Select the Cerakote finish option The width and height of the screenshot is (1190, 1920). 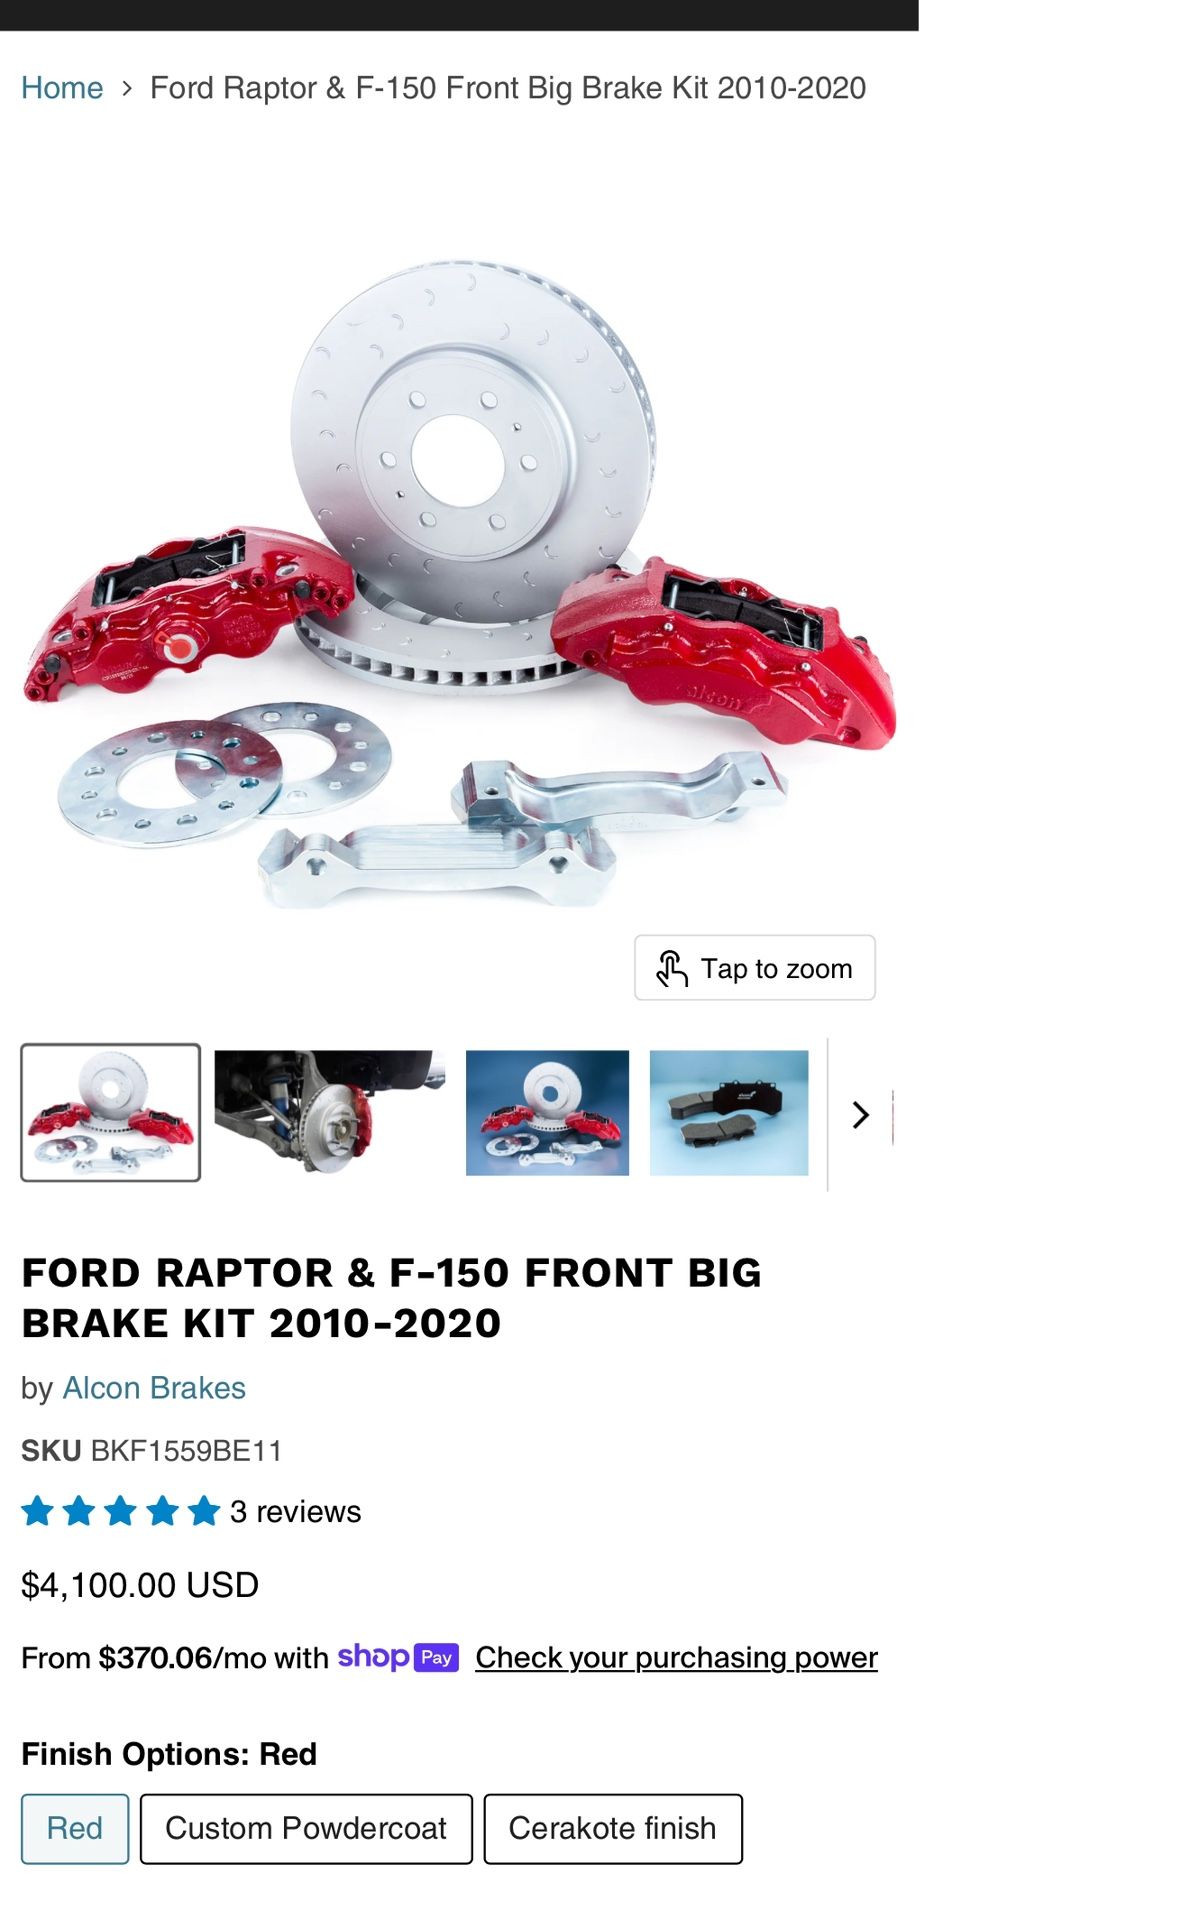click(x=613, y=1828)
